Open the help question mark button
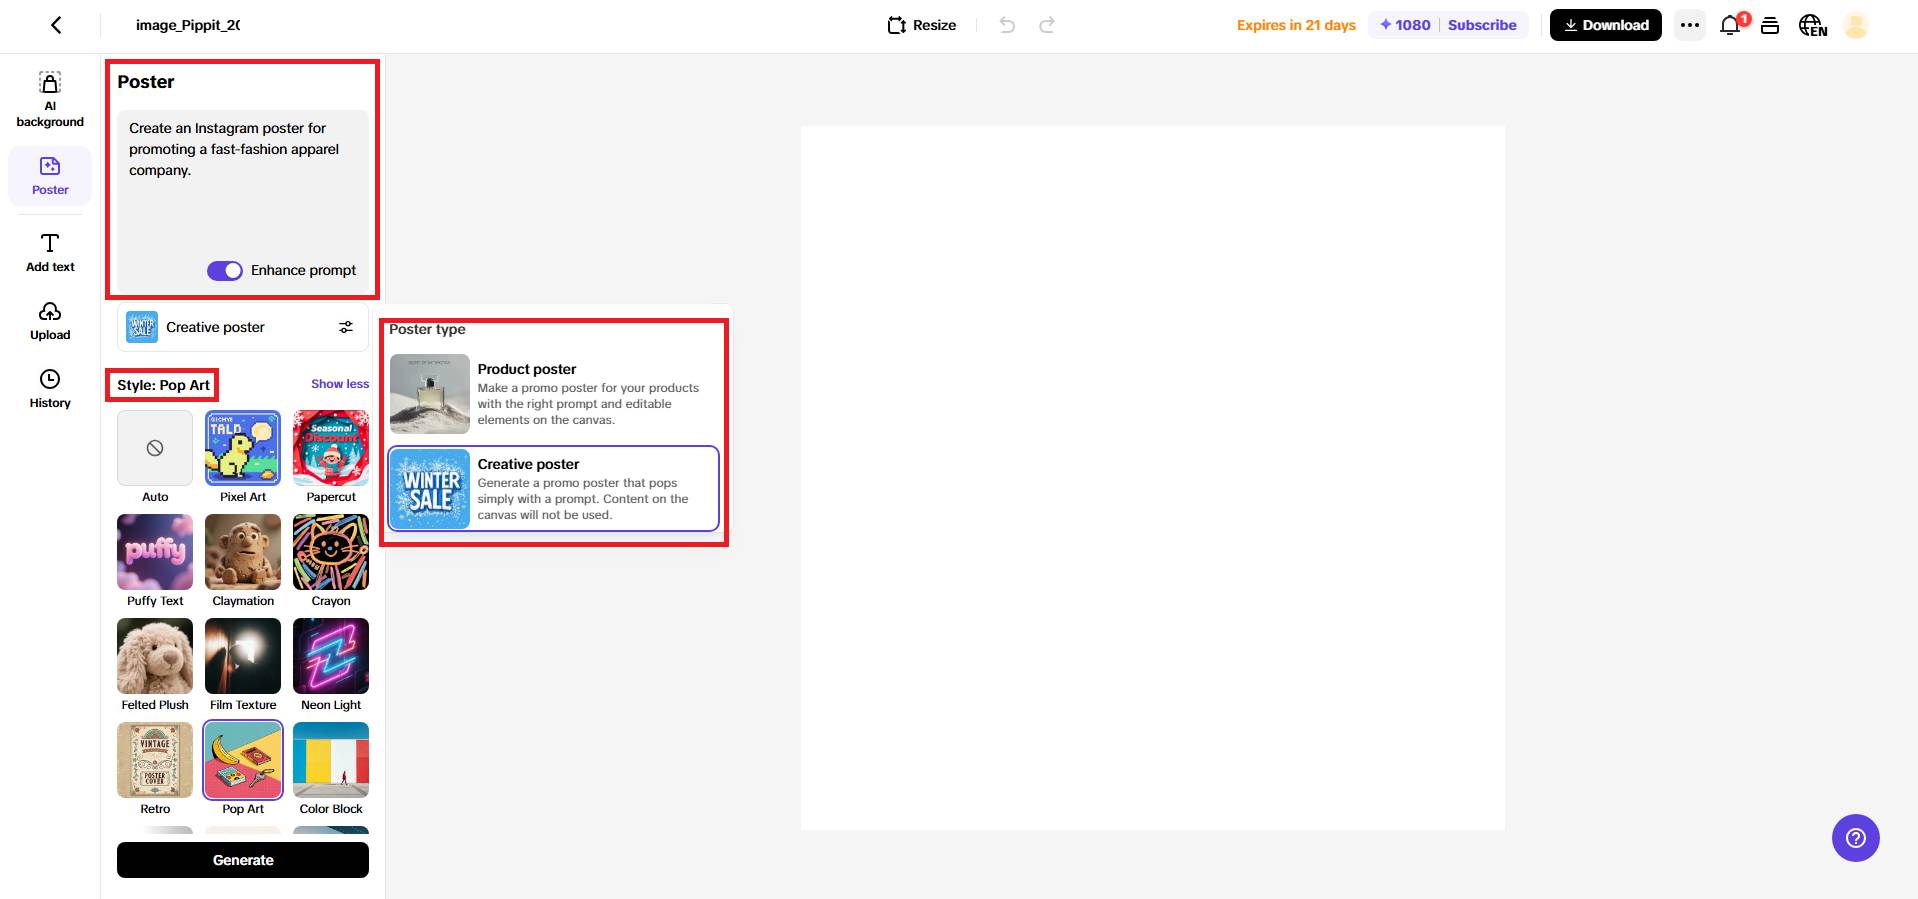 (x=1856, y=838)
